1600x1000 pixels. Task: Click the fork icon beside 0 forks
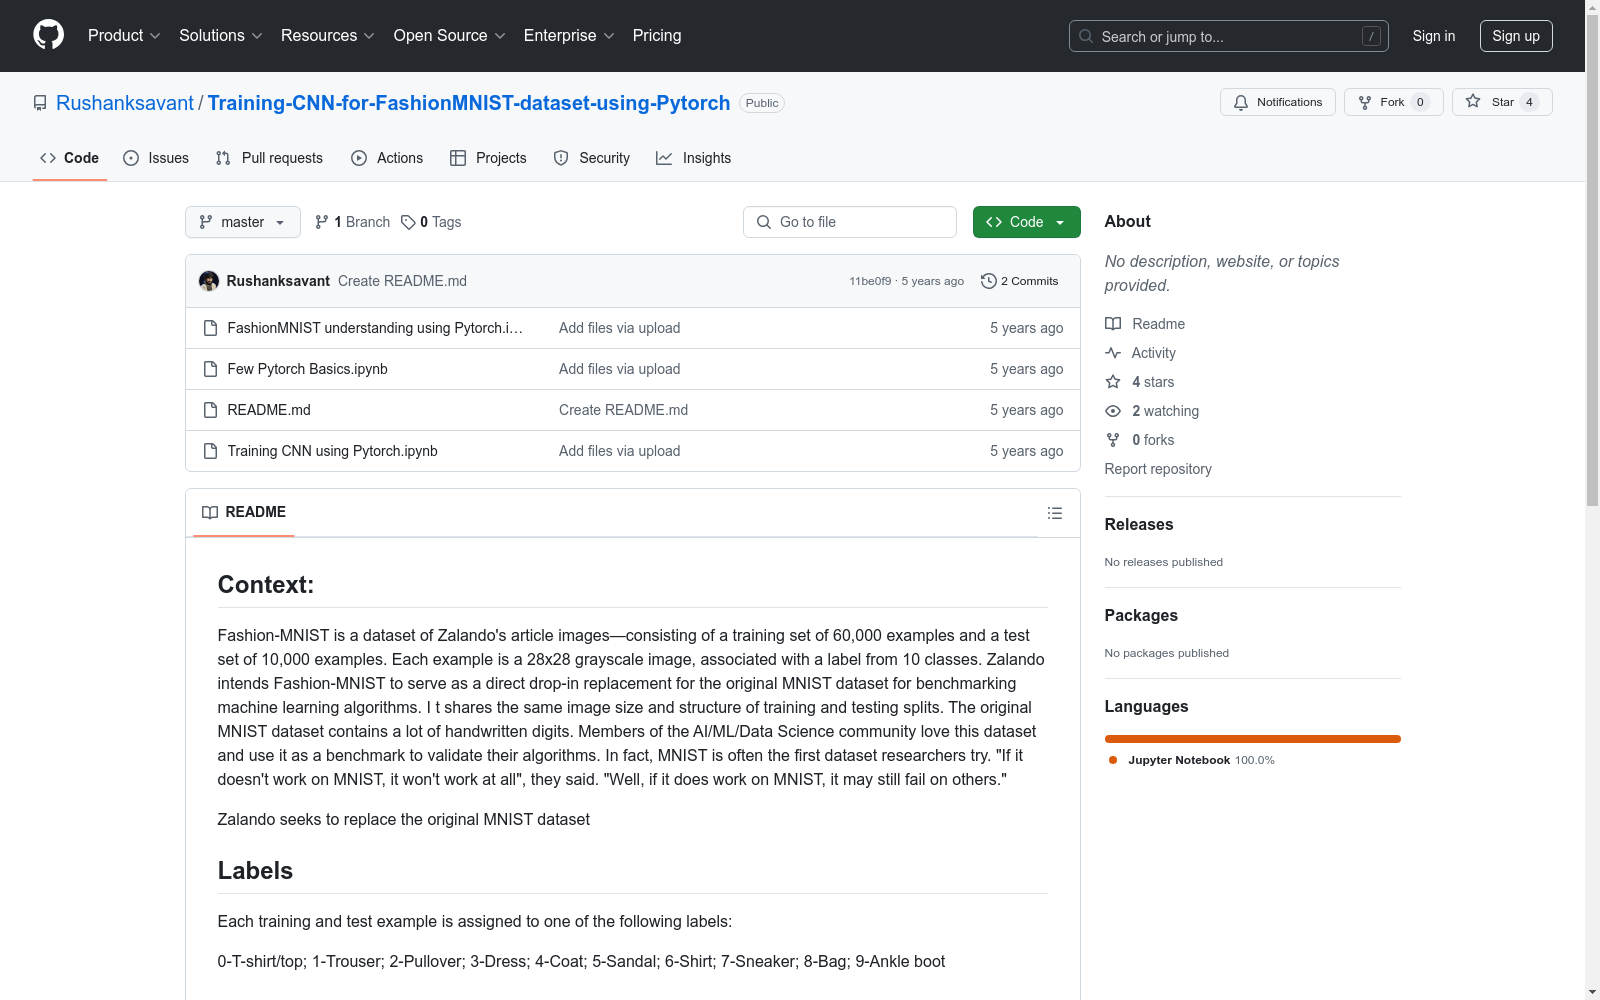point(1113,440)
